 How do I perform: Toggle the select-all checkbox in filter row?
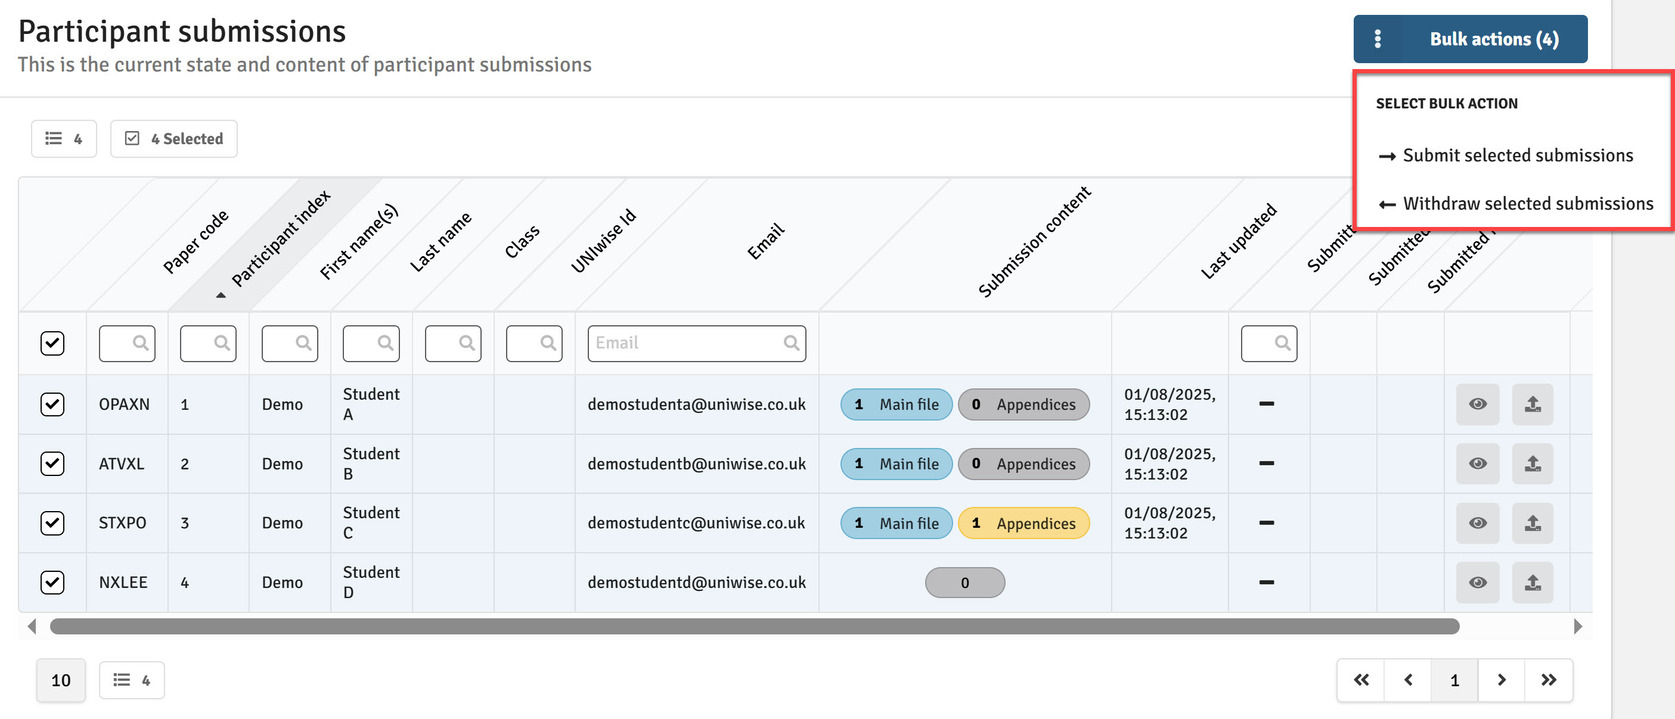pos(52,343)
